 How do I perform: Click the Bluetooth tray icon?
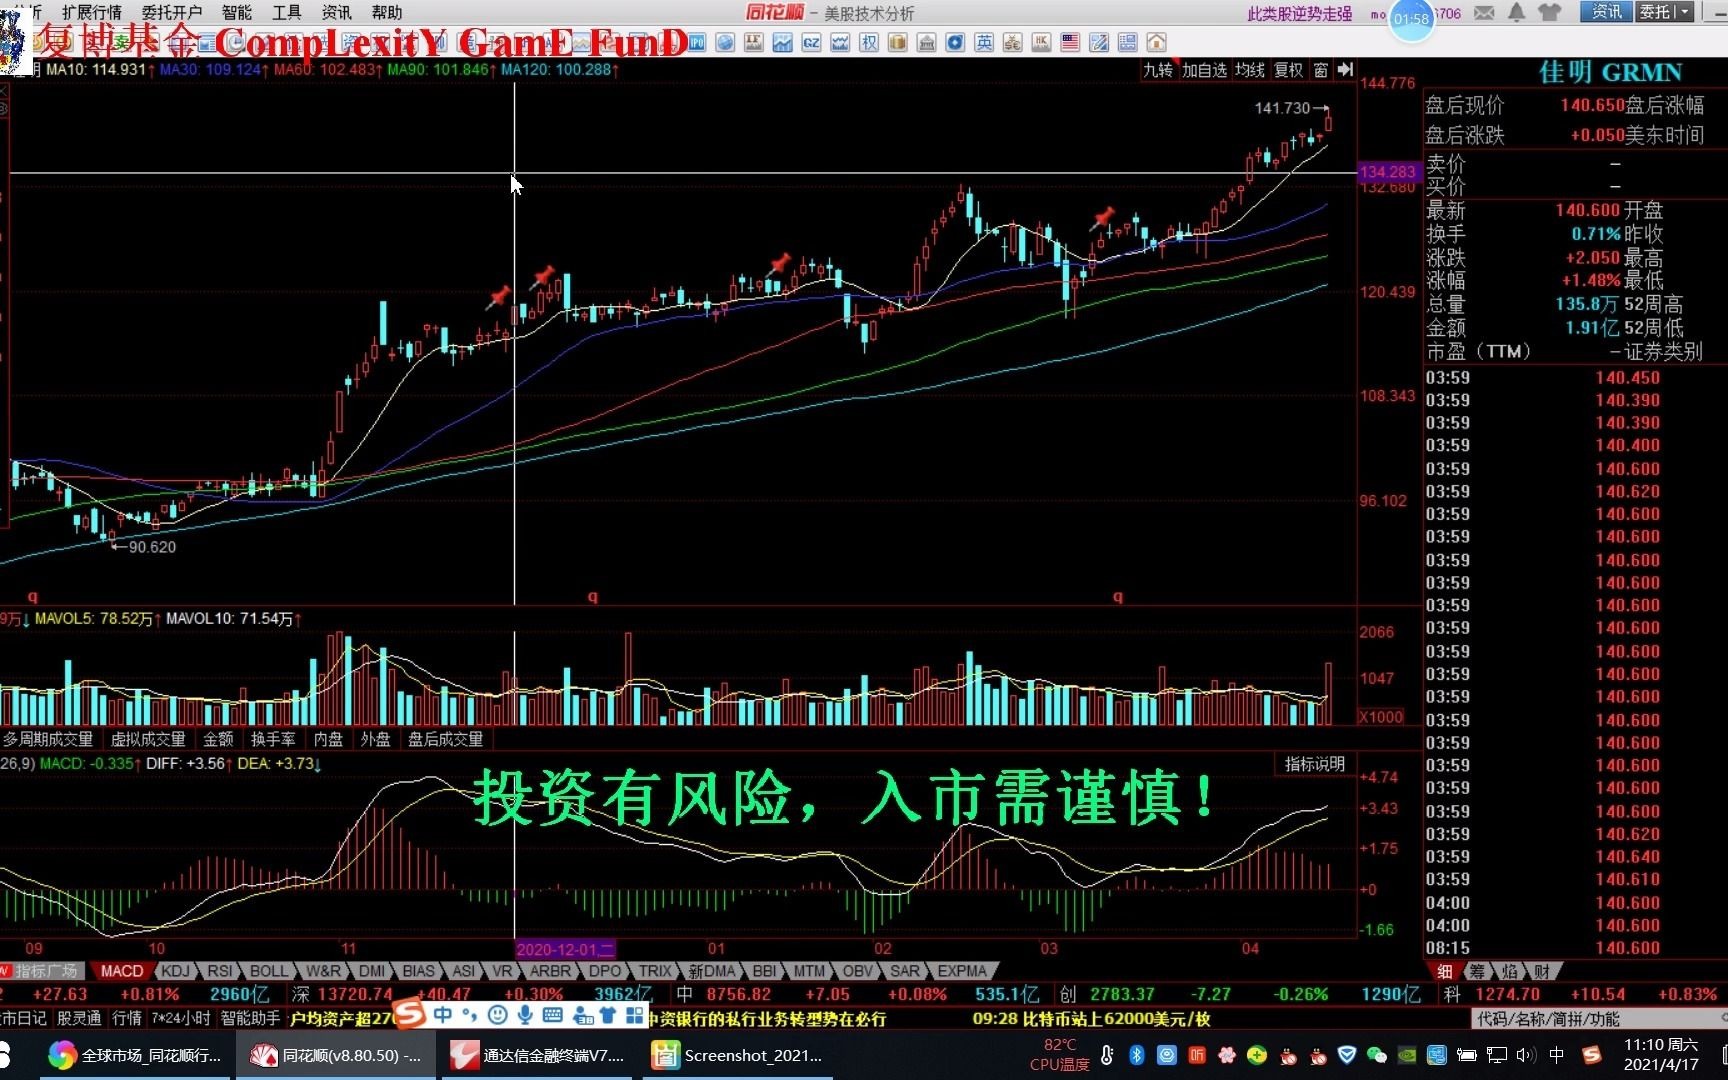1137,1055
